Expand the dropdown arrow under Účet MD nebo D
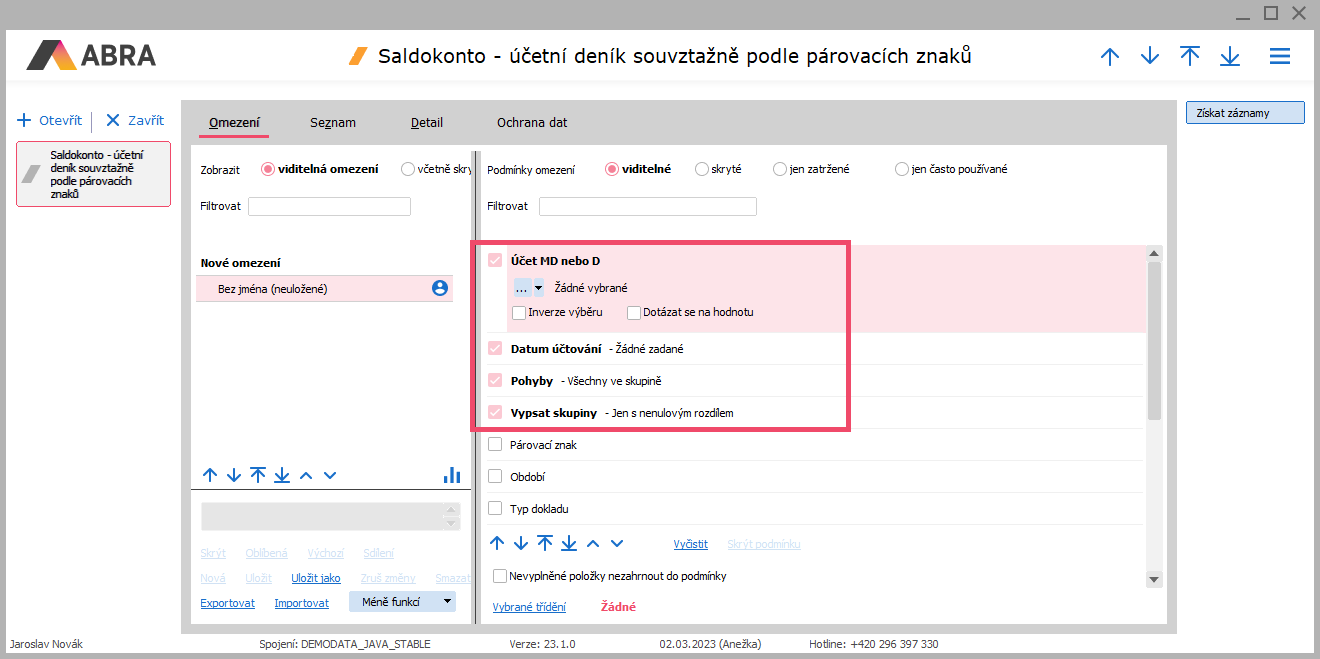This screenshot has width=1320, height=659. 539,288
